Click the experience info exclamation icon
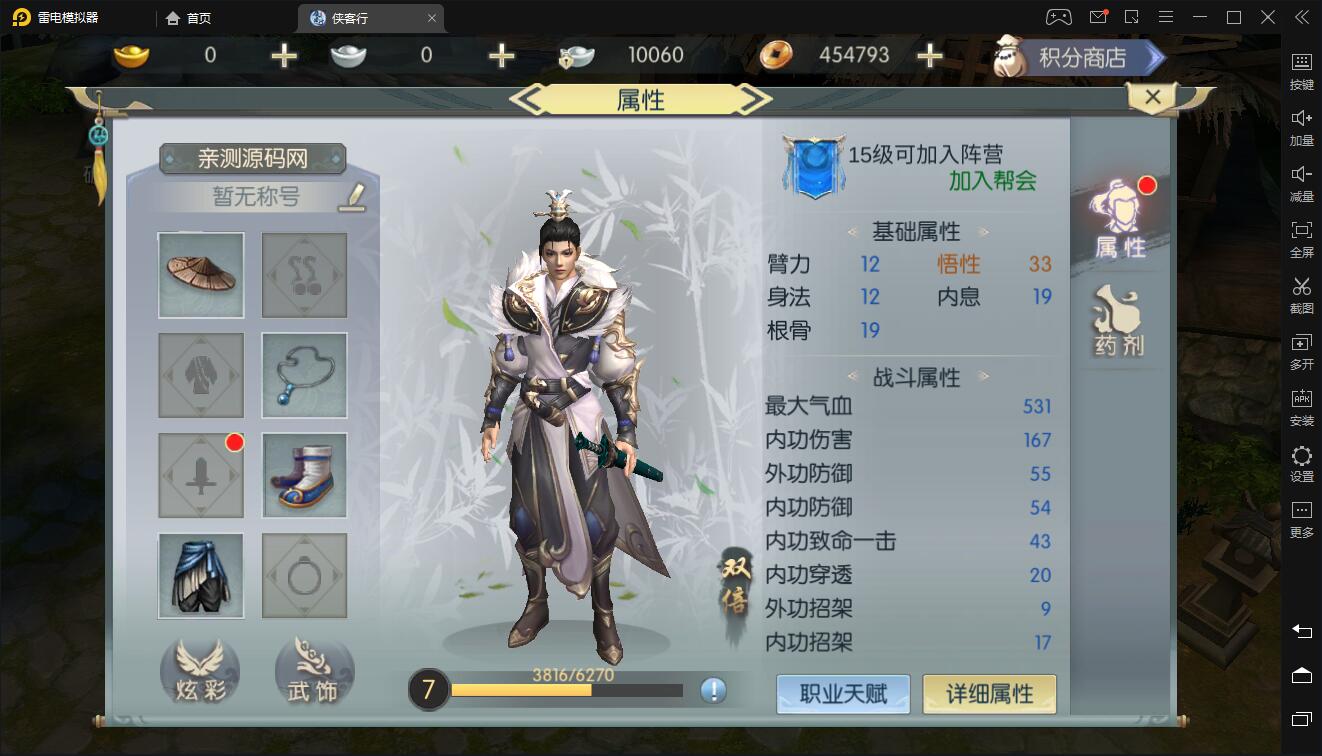 pyautogui.click(x=713, y=690)
